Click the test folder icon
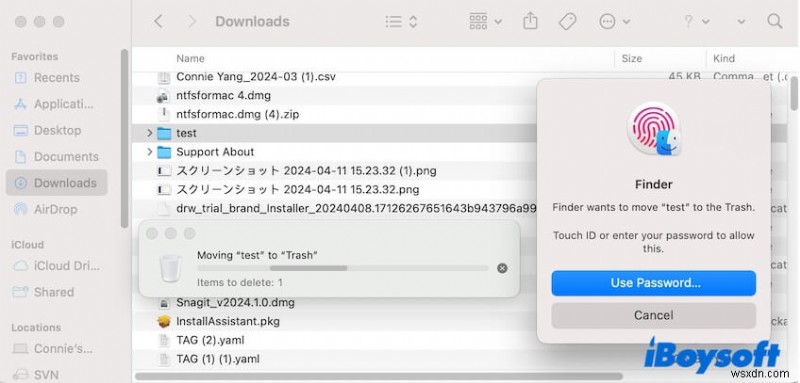This screenshot has width=800, height=383. [x=164, y=133]
